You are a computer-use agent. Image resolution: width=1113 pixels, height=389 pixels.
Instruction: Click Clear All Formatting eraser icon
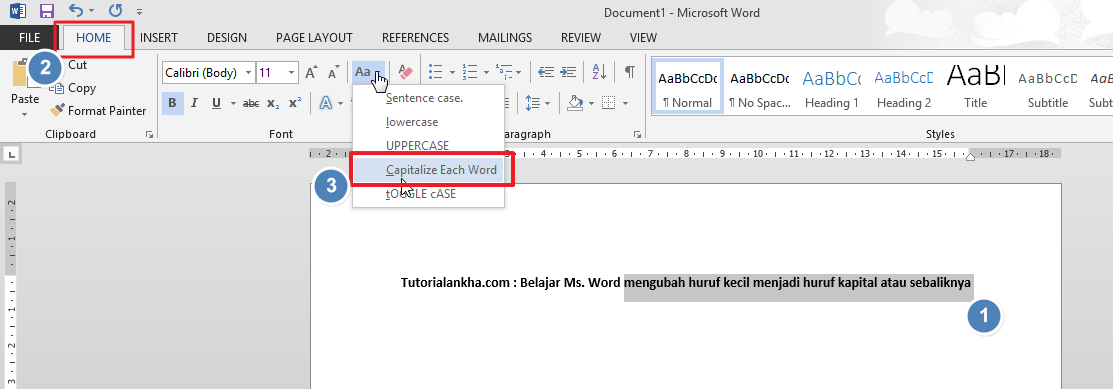405,72
